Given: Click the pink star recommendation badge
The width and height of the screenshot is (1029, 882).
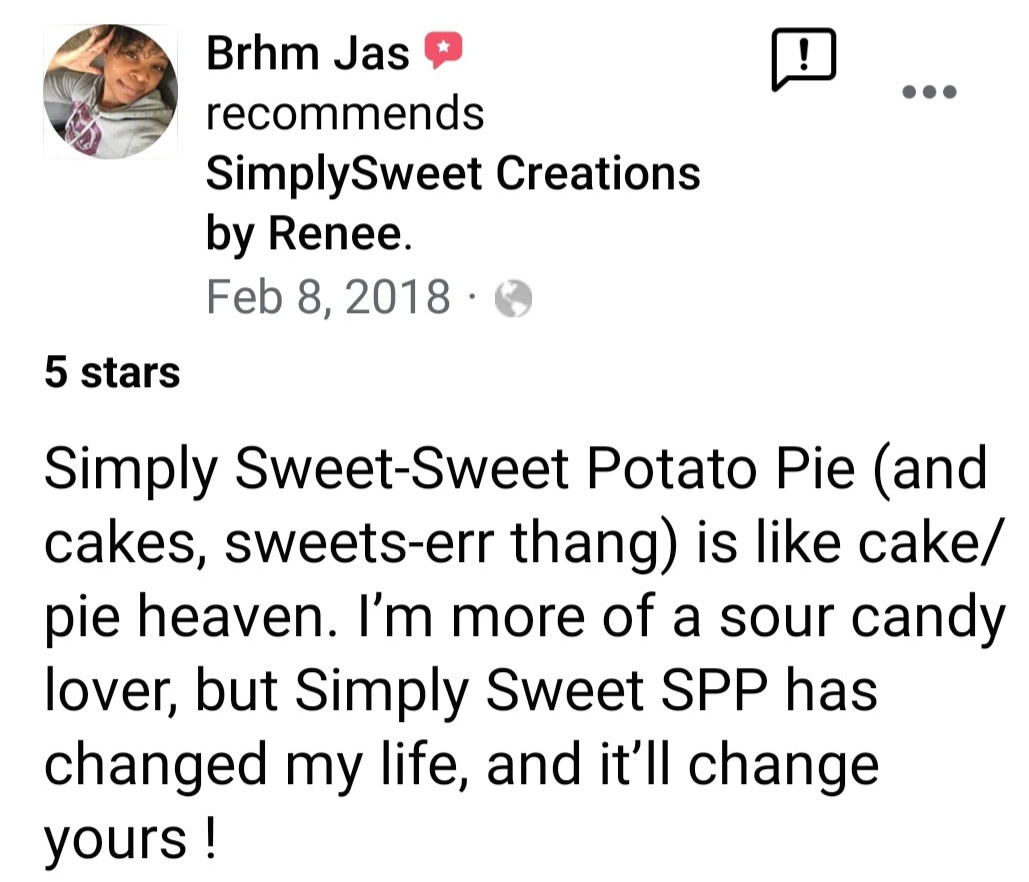Looking at the screenshot, I should pyautogui.click(x=444, y=50).
